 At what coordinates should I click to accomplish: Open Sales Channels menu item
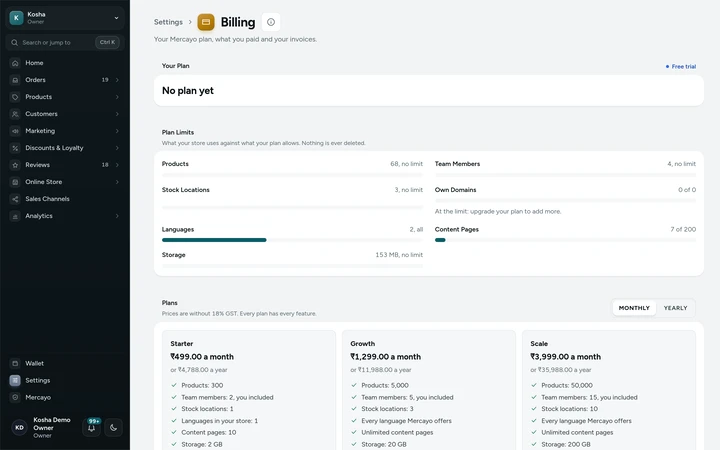pos(65,199)
